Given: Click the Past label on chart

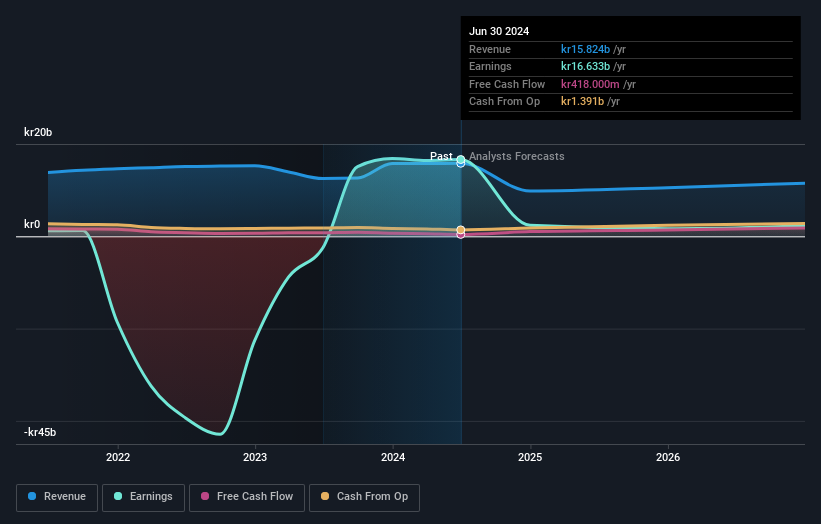Looking at the screenshot, I should 441,156.
